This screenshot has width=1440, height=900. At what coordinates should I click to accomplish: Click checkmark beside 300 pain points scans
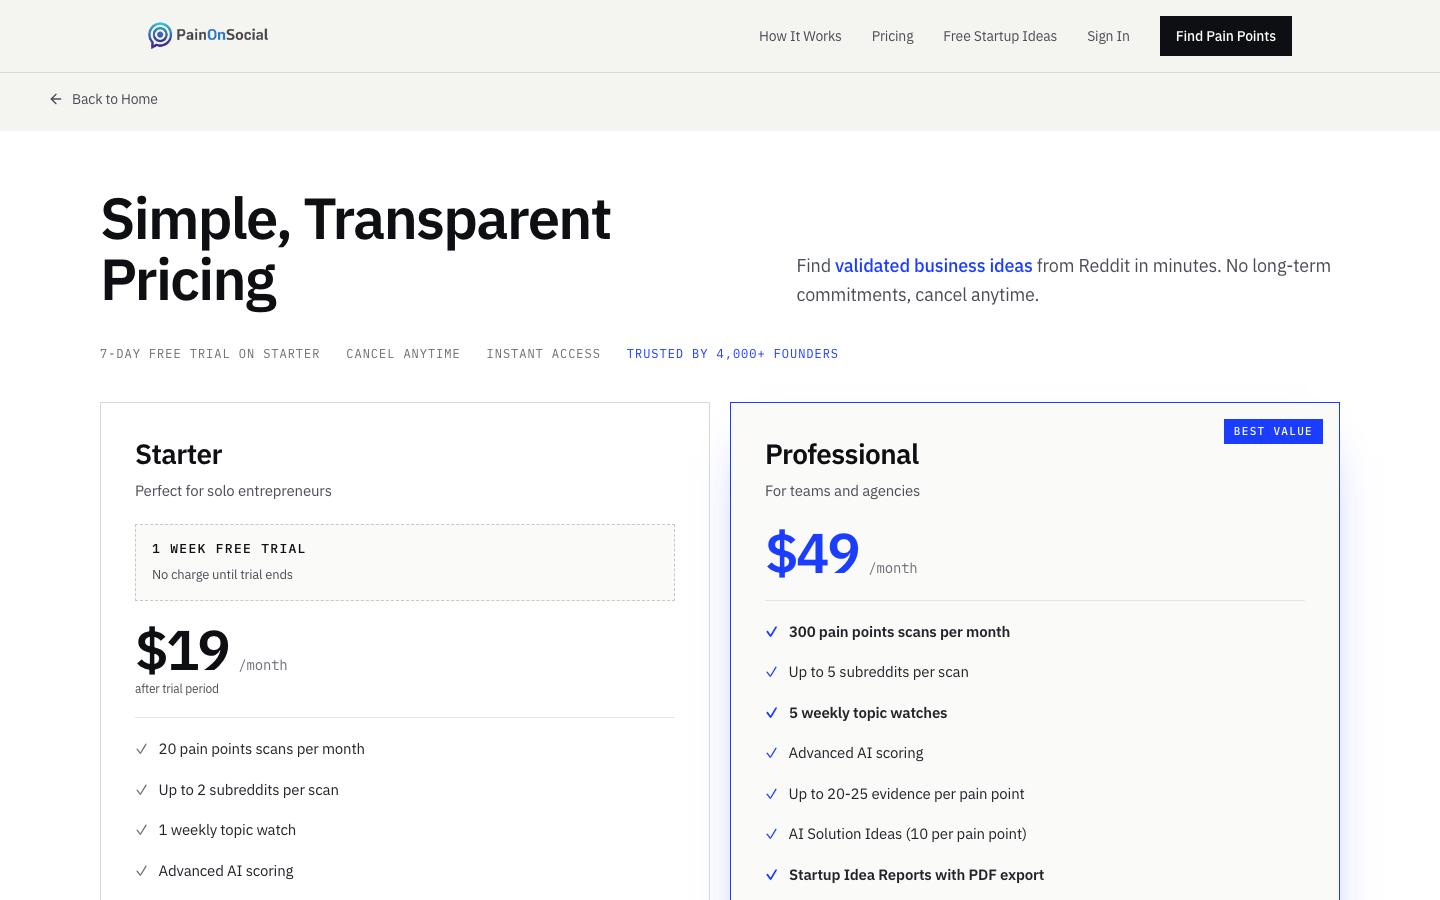tap(772, 632)
